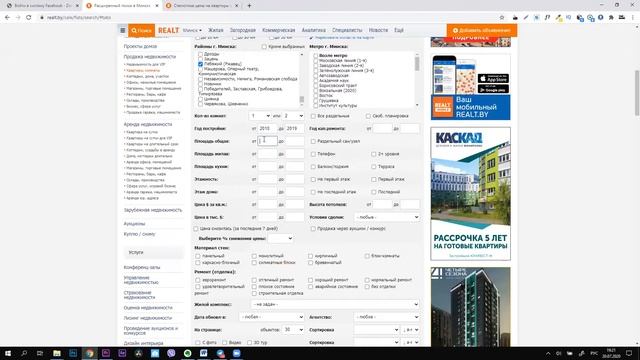The image size is (640, 360).
Task: Show hidden tray icons chevron
Action: (548, 353)
